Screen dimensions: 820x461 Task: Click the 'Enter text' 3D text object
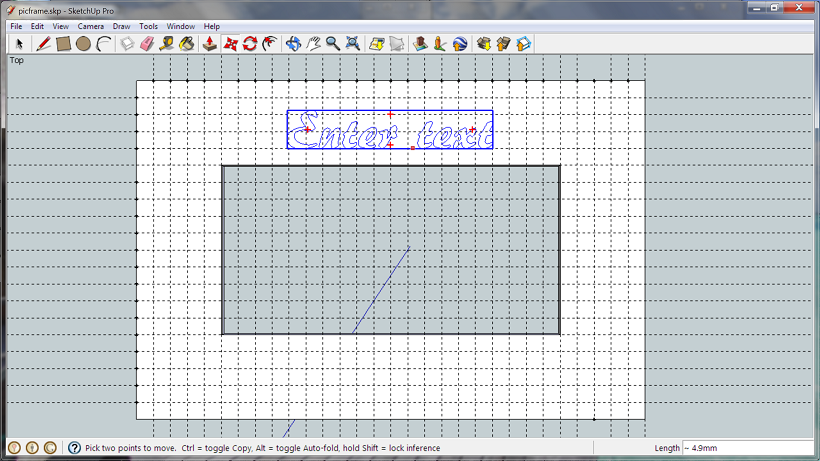(390, 130)
